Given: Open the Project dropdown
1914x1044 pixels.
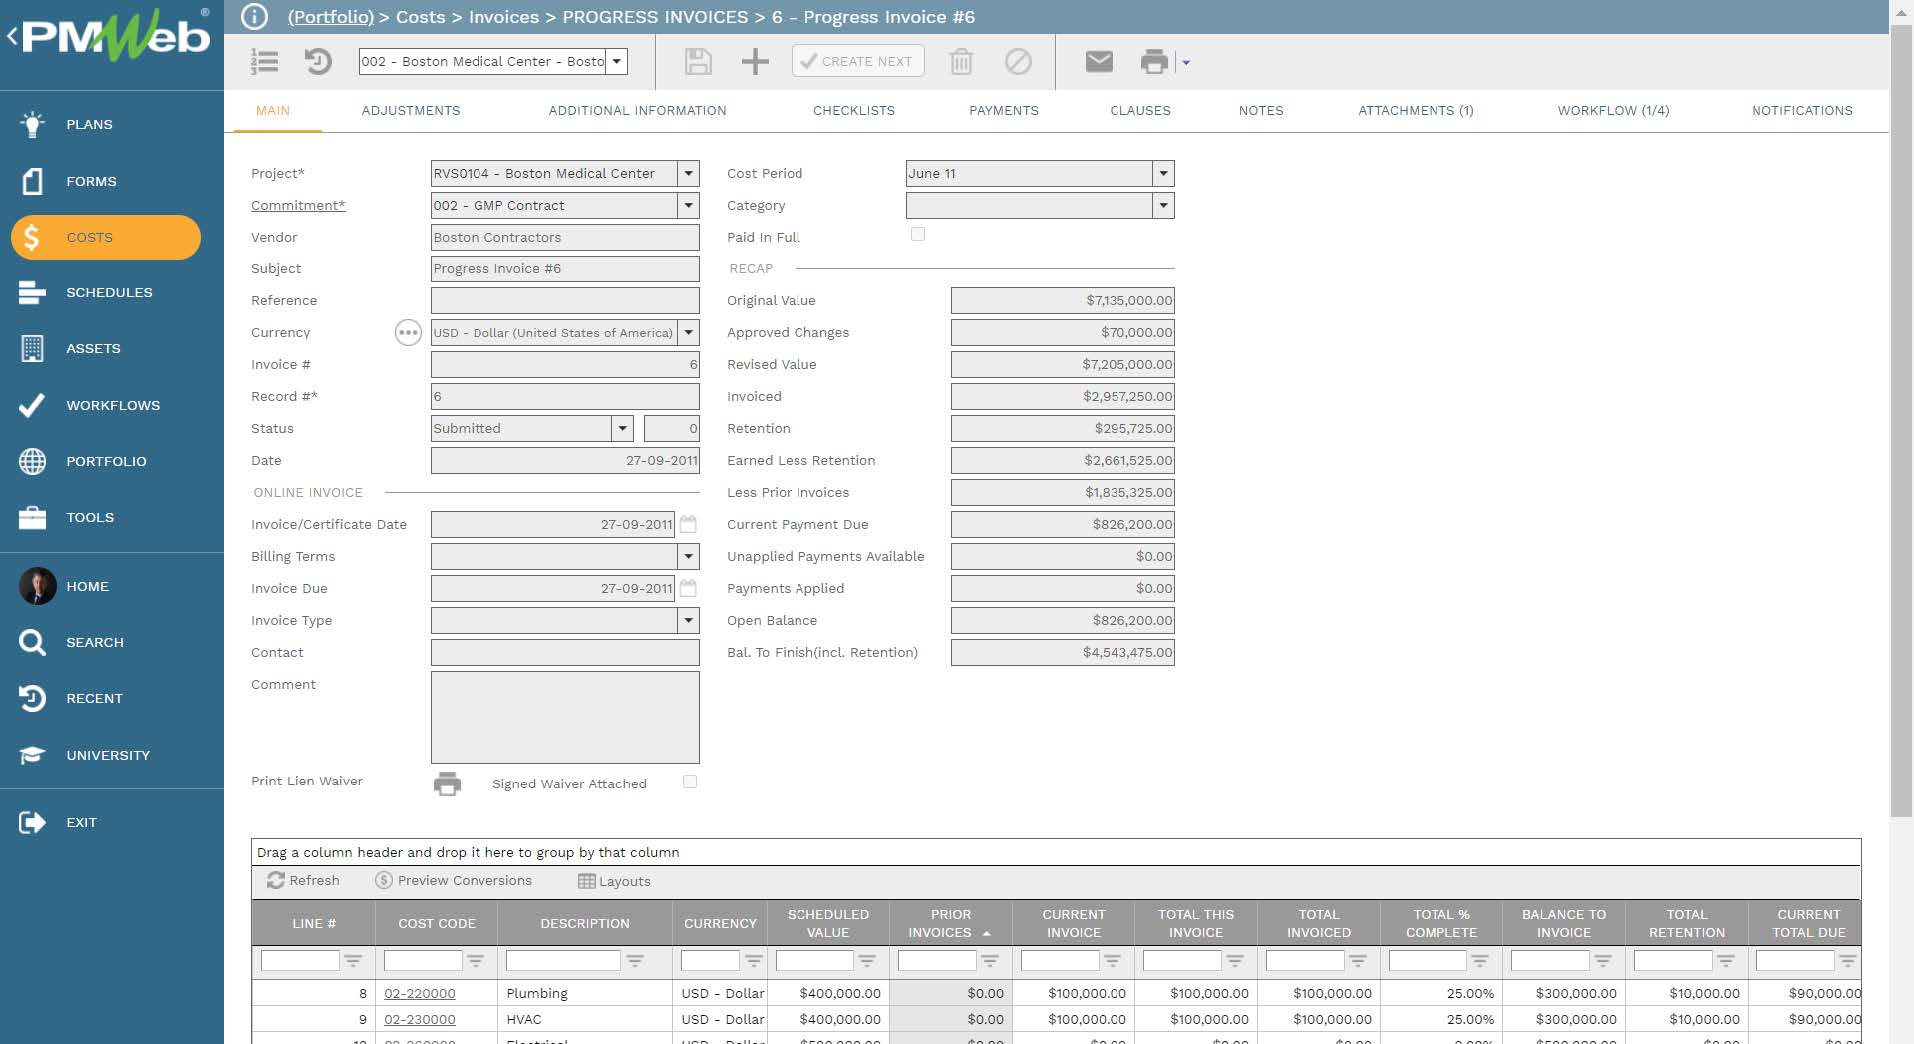Looking at the screenshot, I should (688, 173).
